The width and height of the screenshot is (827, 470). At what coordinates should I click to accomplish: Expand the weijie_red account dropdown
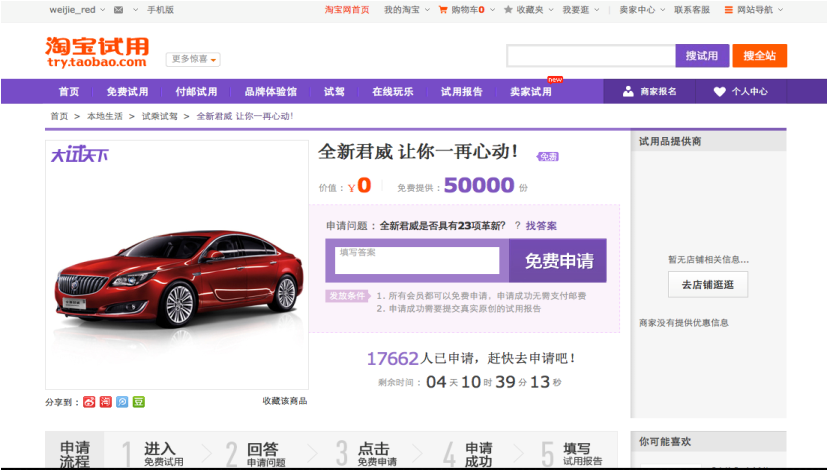(102, 9)
